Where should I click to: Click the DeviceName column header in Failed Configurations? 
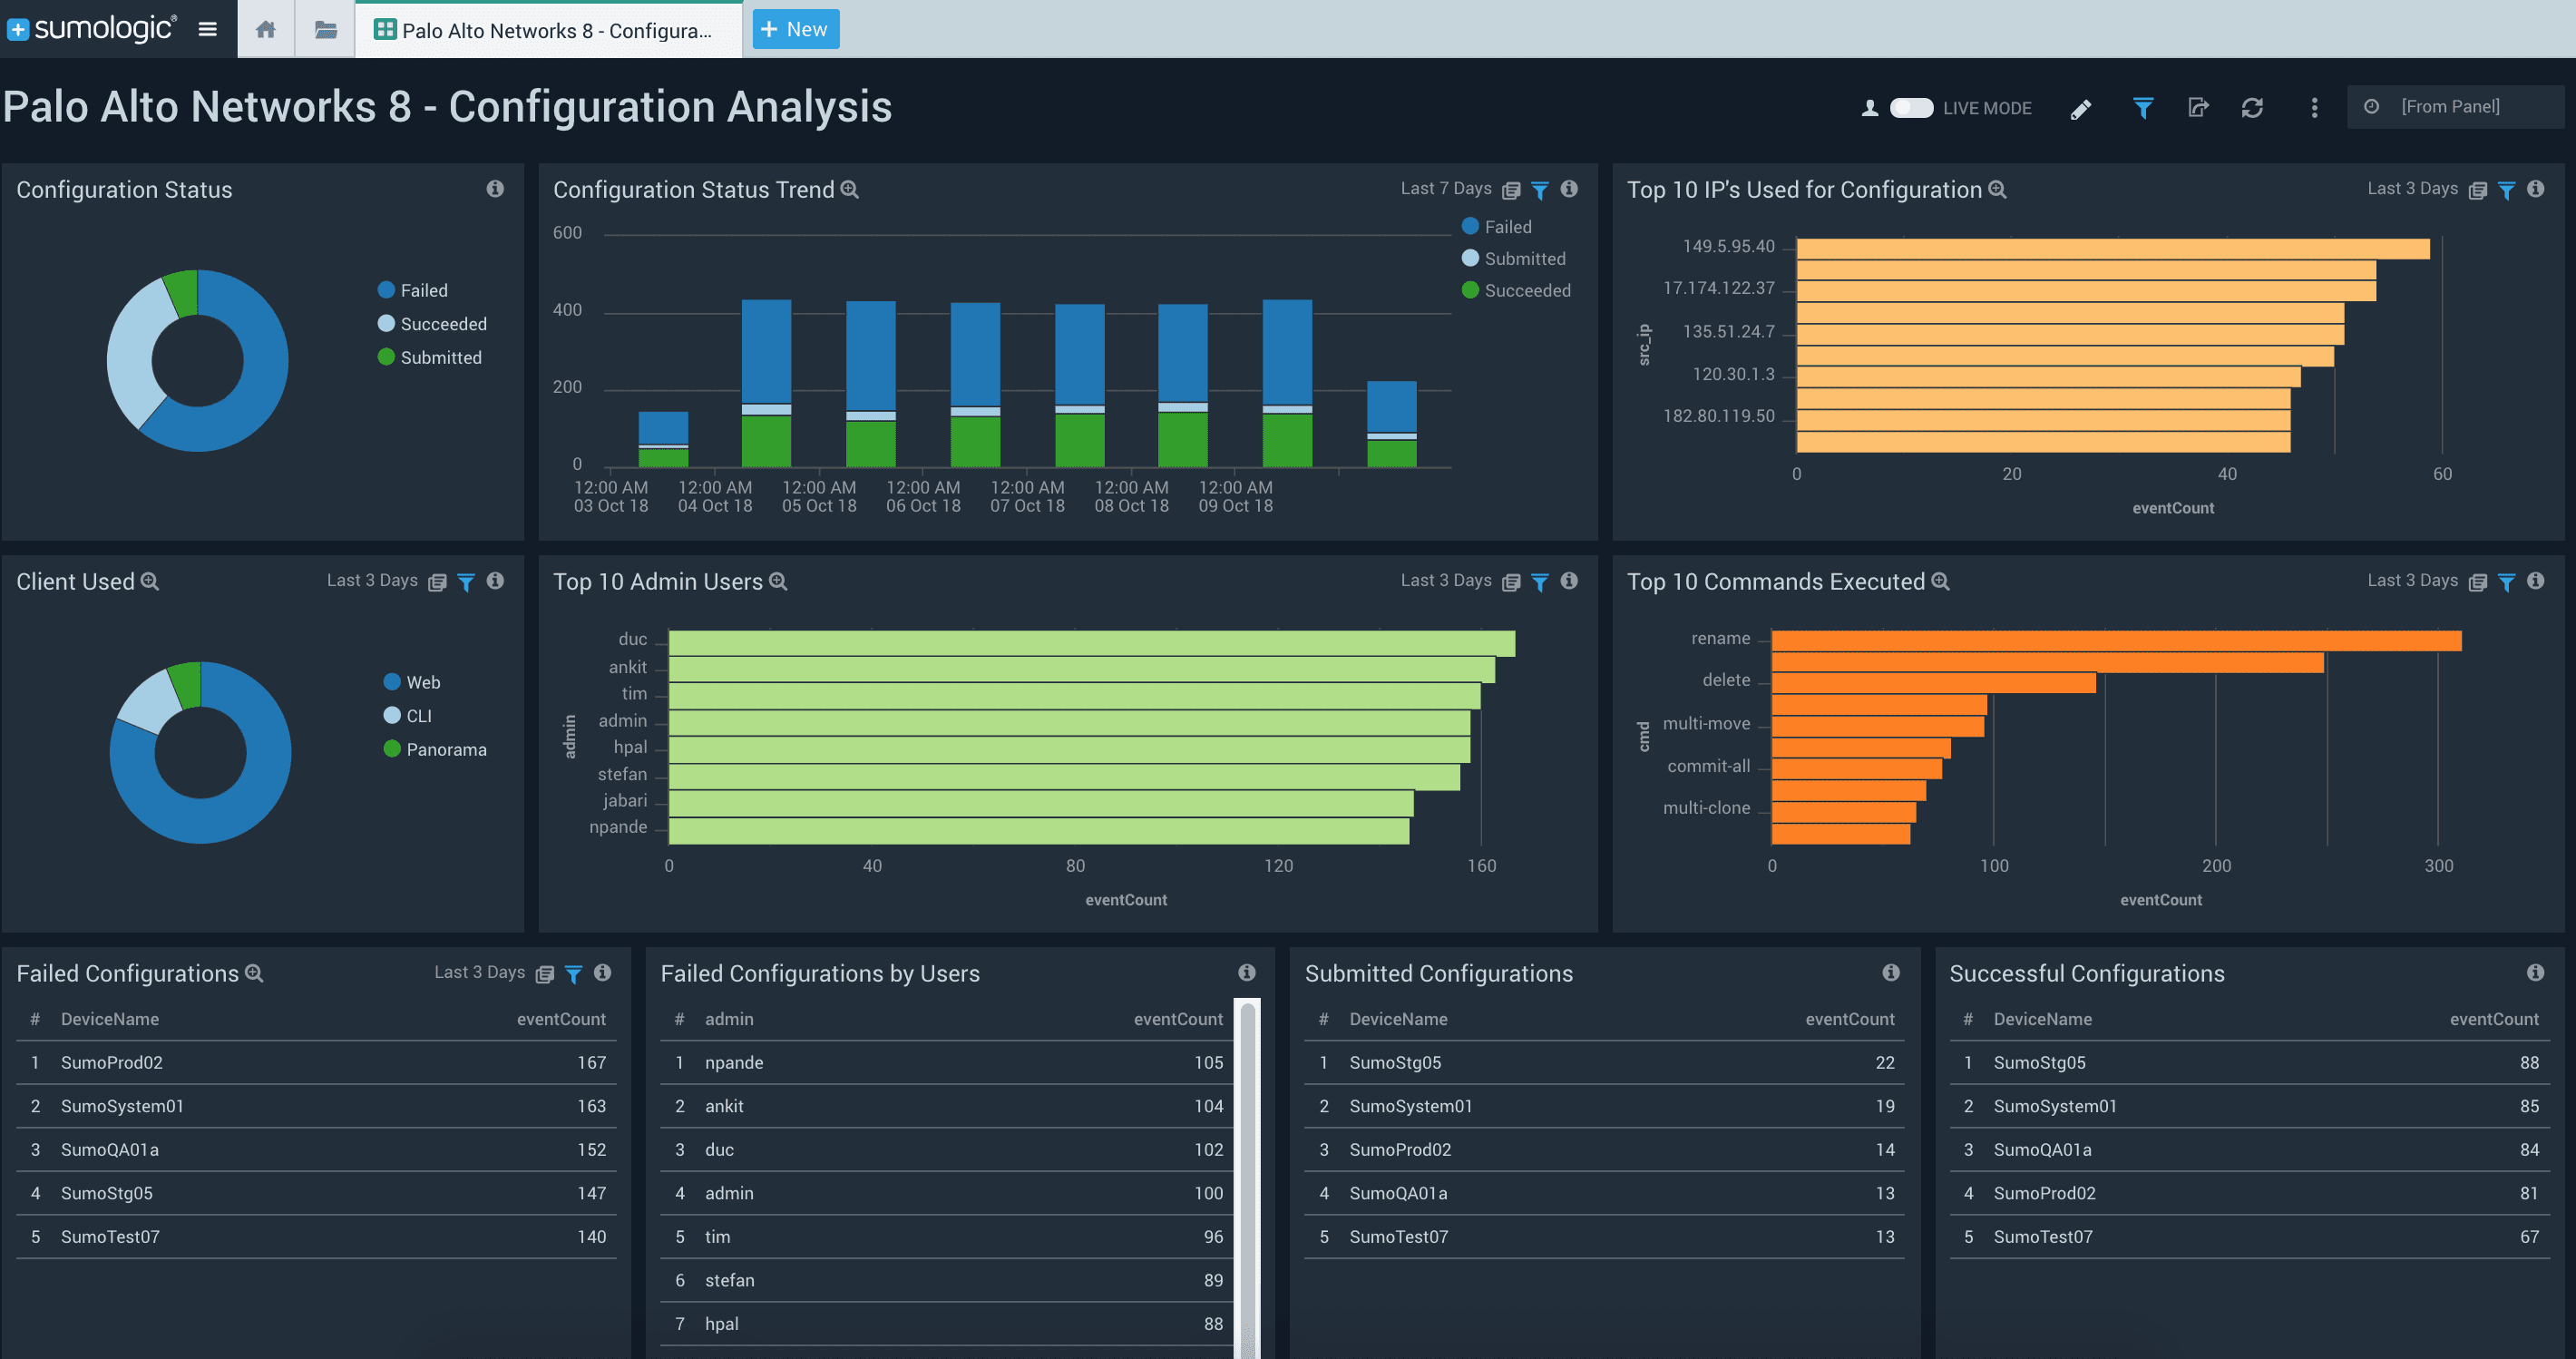110,1019
